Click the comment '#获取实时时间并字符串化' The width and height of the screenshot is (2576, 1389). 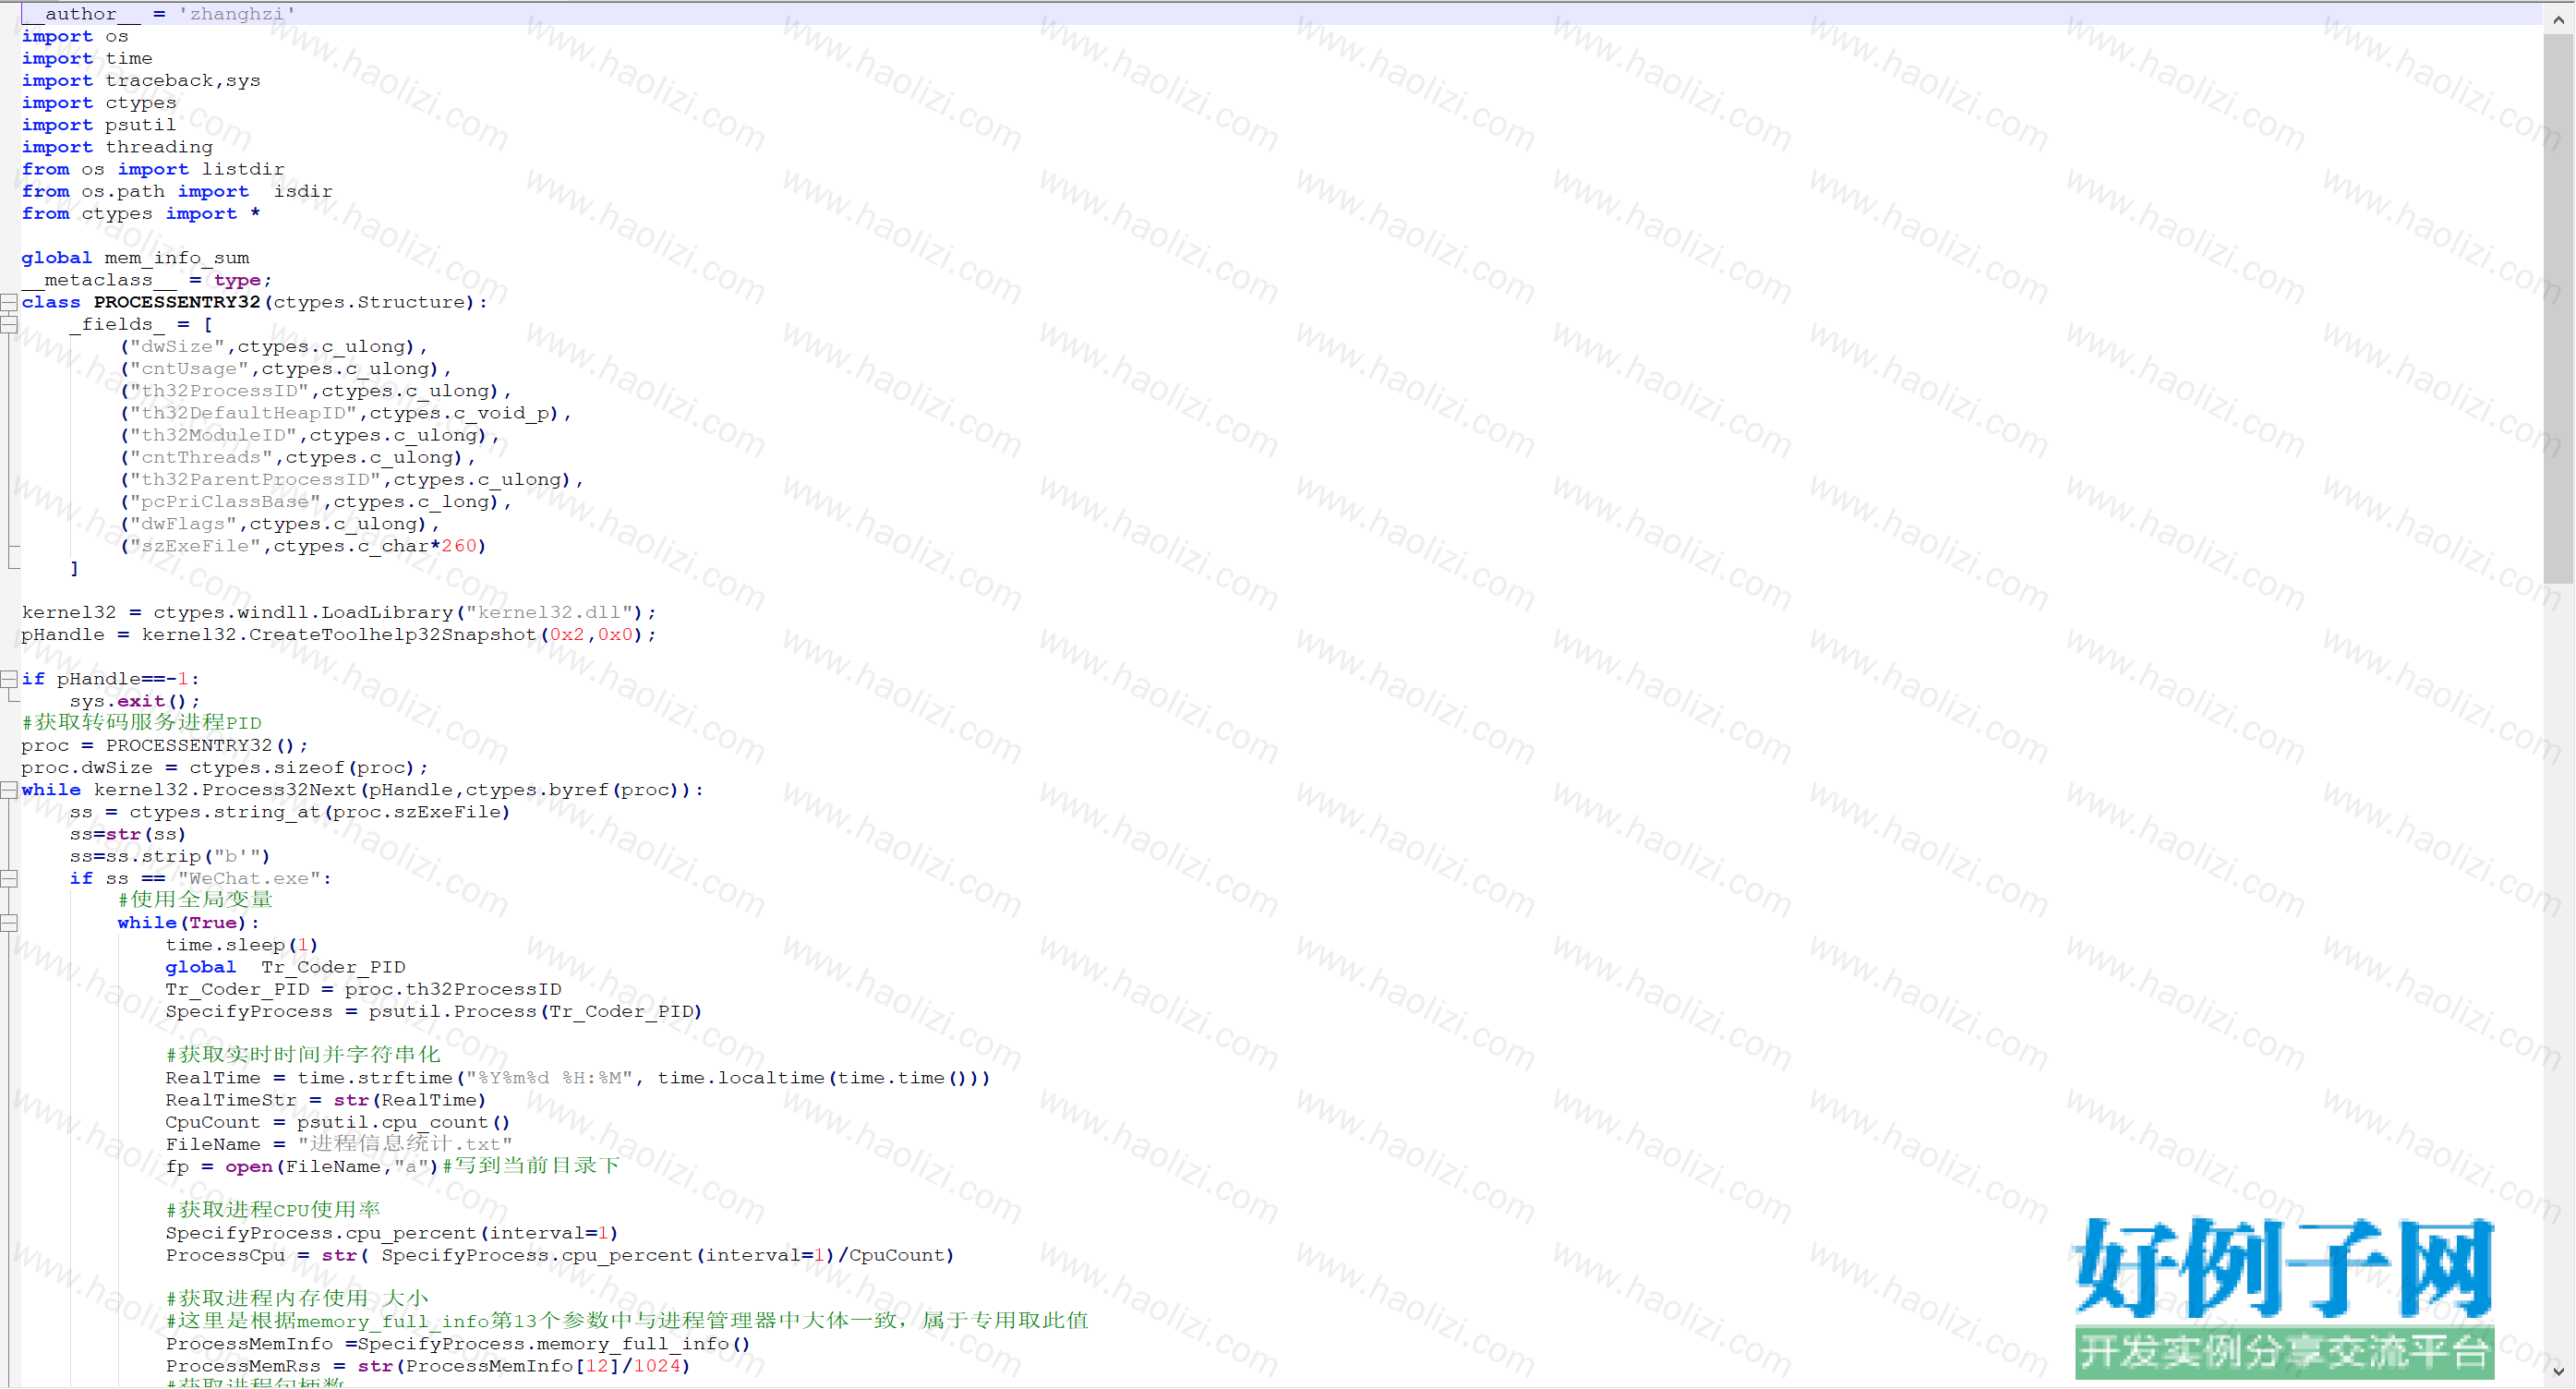303,1055
